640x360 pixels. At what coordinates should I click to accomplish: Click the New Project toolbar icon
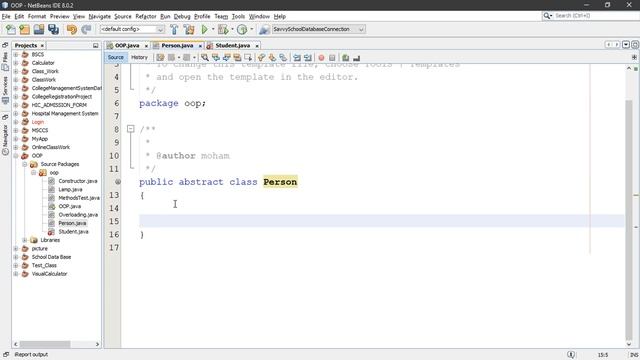(24, 29)
